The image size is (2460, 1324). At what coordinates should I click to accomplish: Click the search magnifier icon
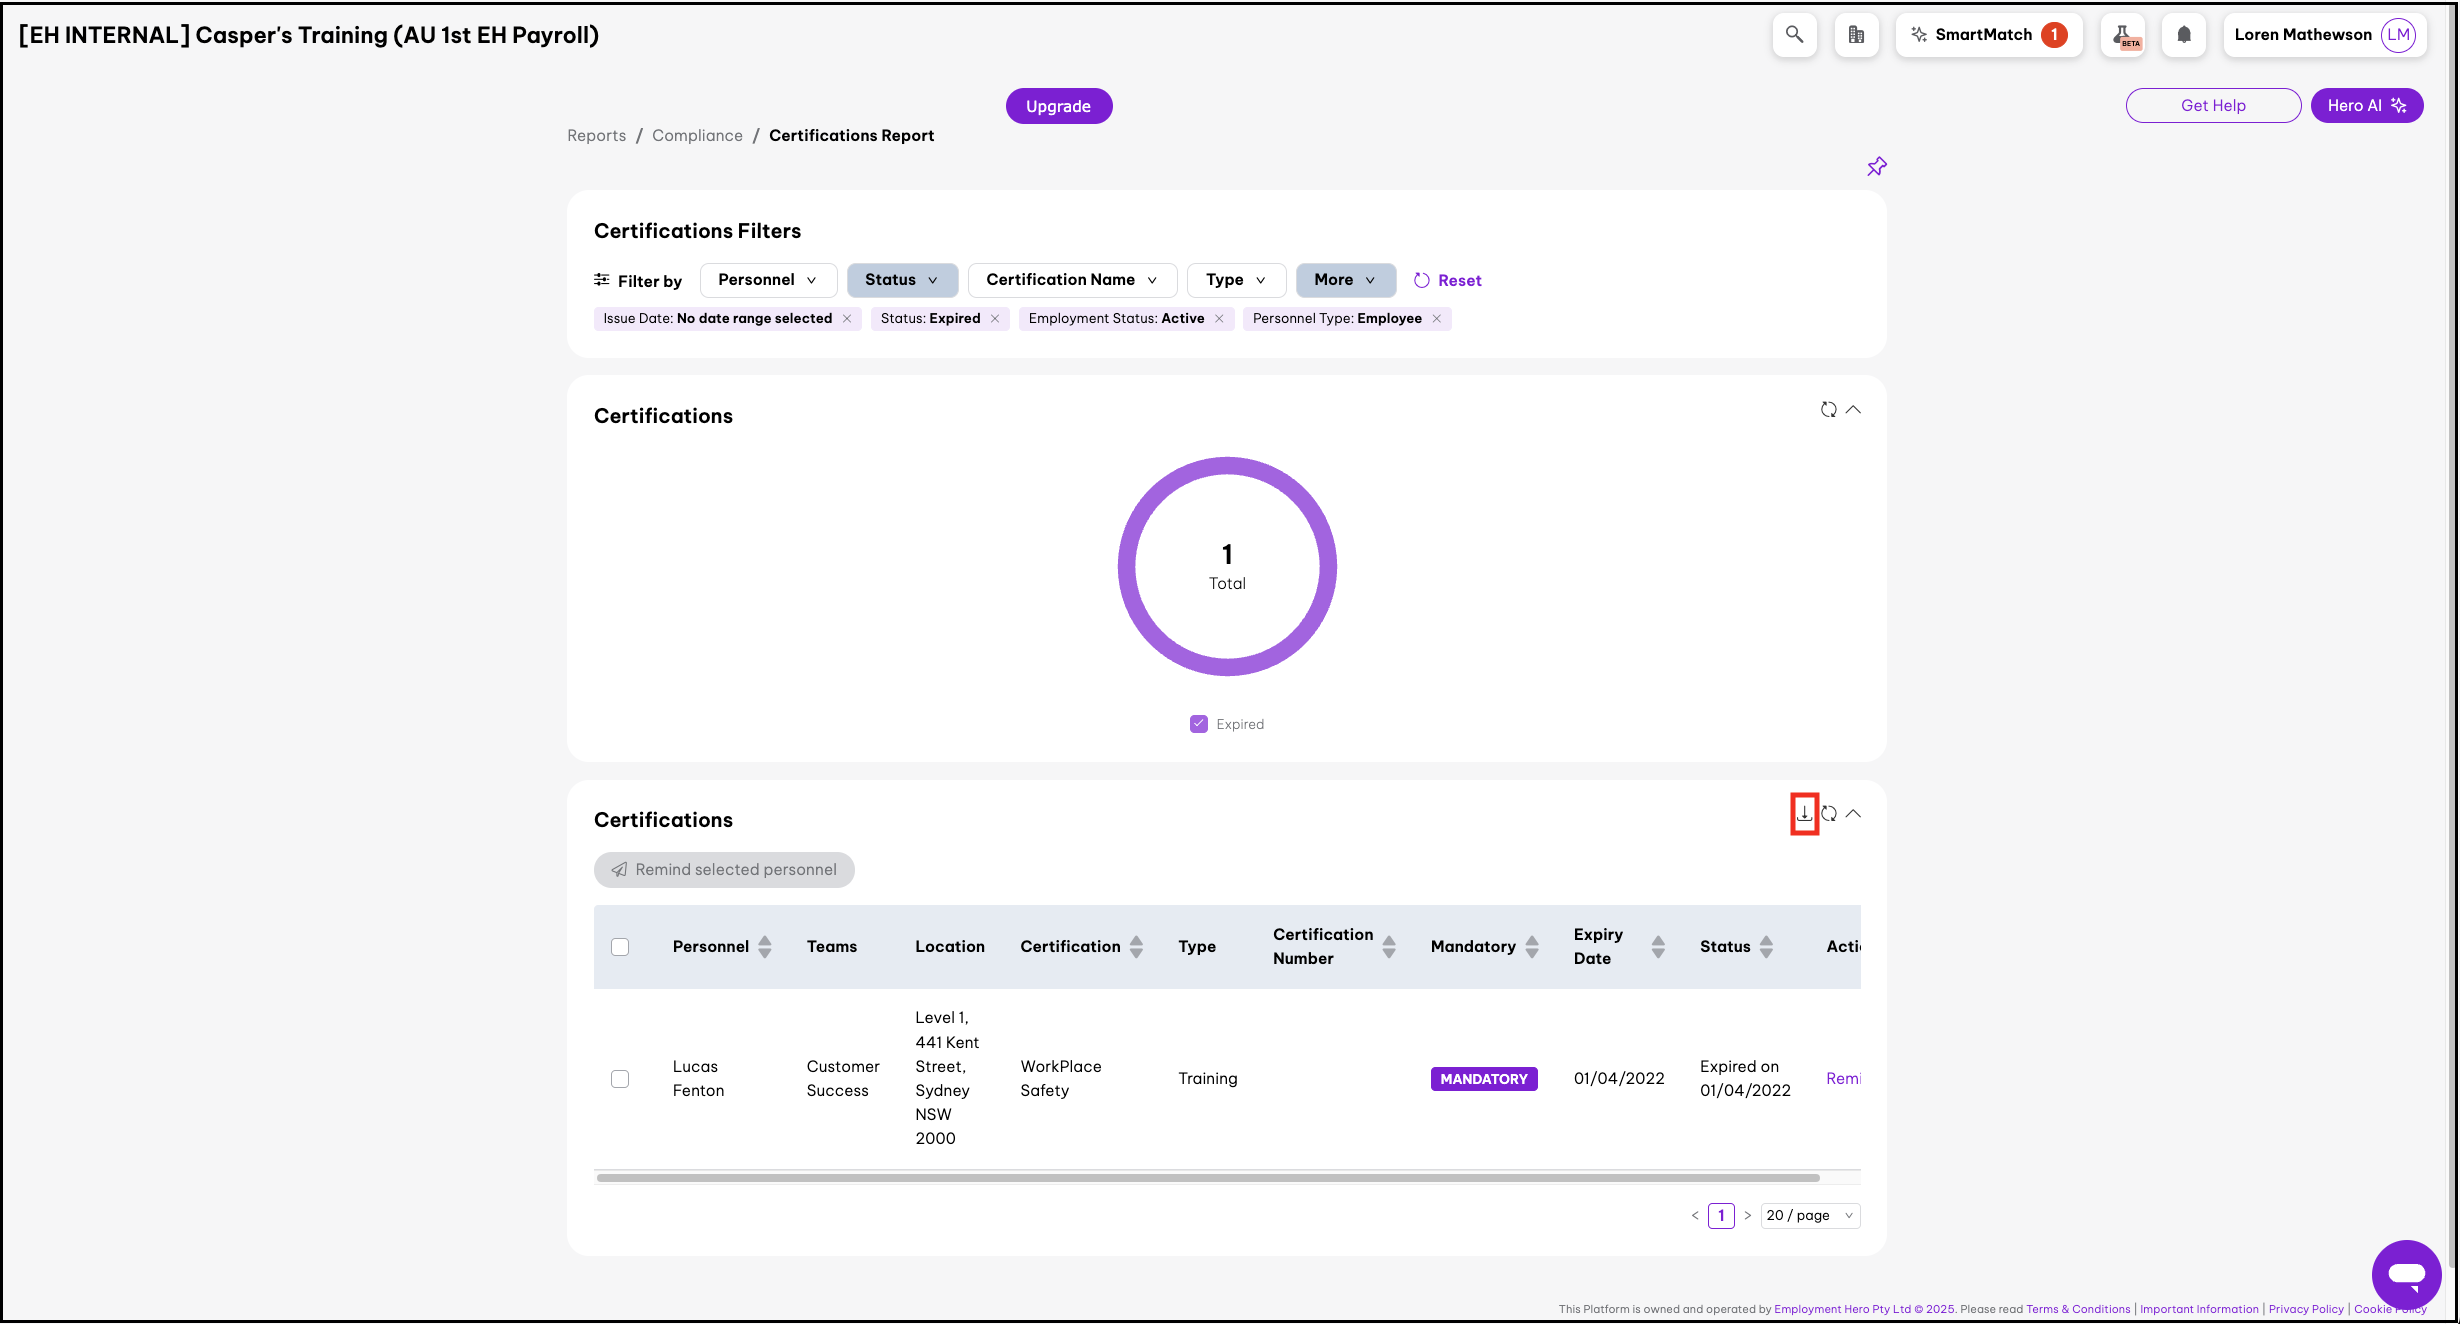tap(1794, 35)
